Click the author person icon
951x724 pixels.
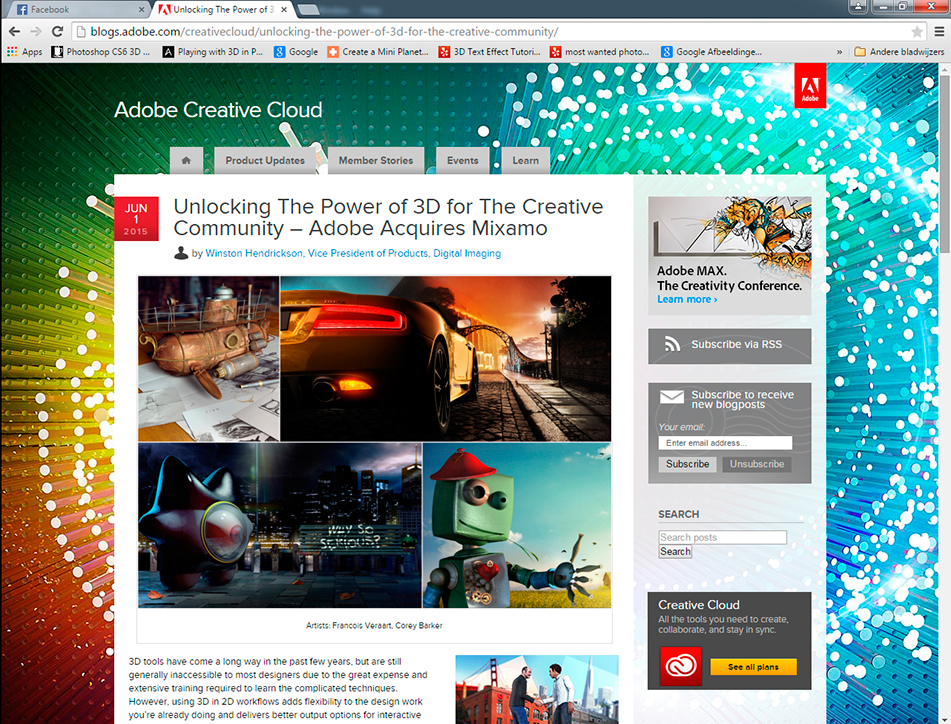[181, 253]
